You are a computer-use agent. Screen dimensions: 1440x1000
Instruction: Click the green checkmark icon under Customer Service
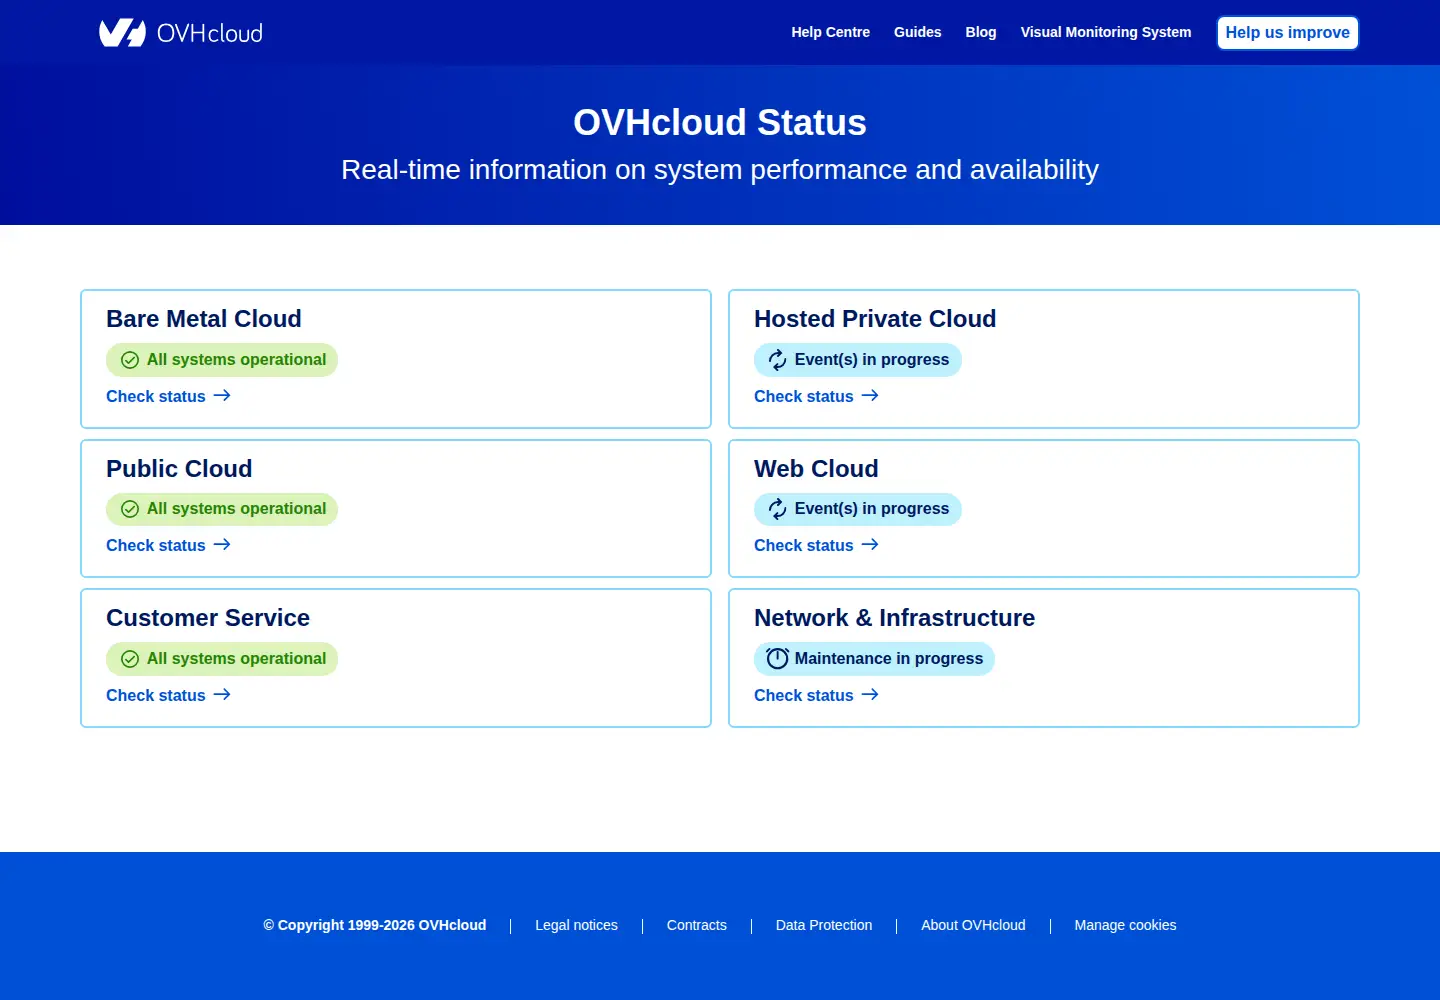point(130,659)
